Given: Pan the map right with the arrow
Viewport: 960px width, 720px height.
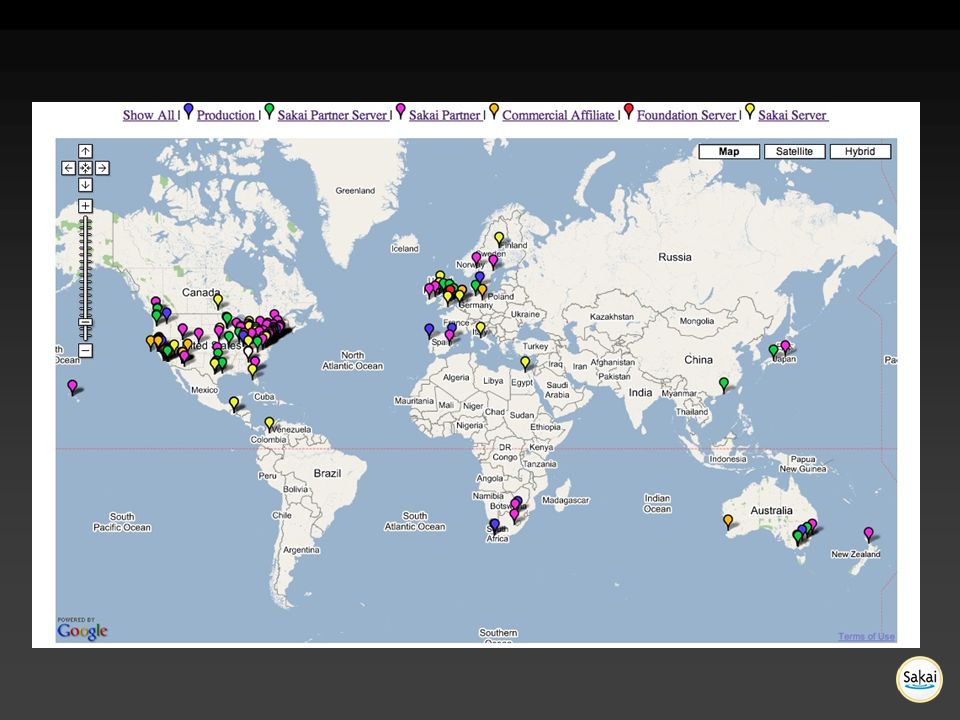Looking at the screenshot, I should 102,168.
